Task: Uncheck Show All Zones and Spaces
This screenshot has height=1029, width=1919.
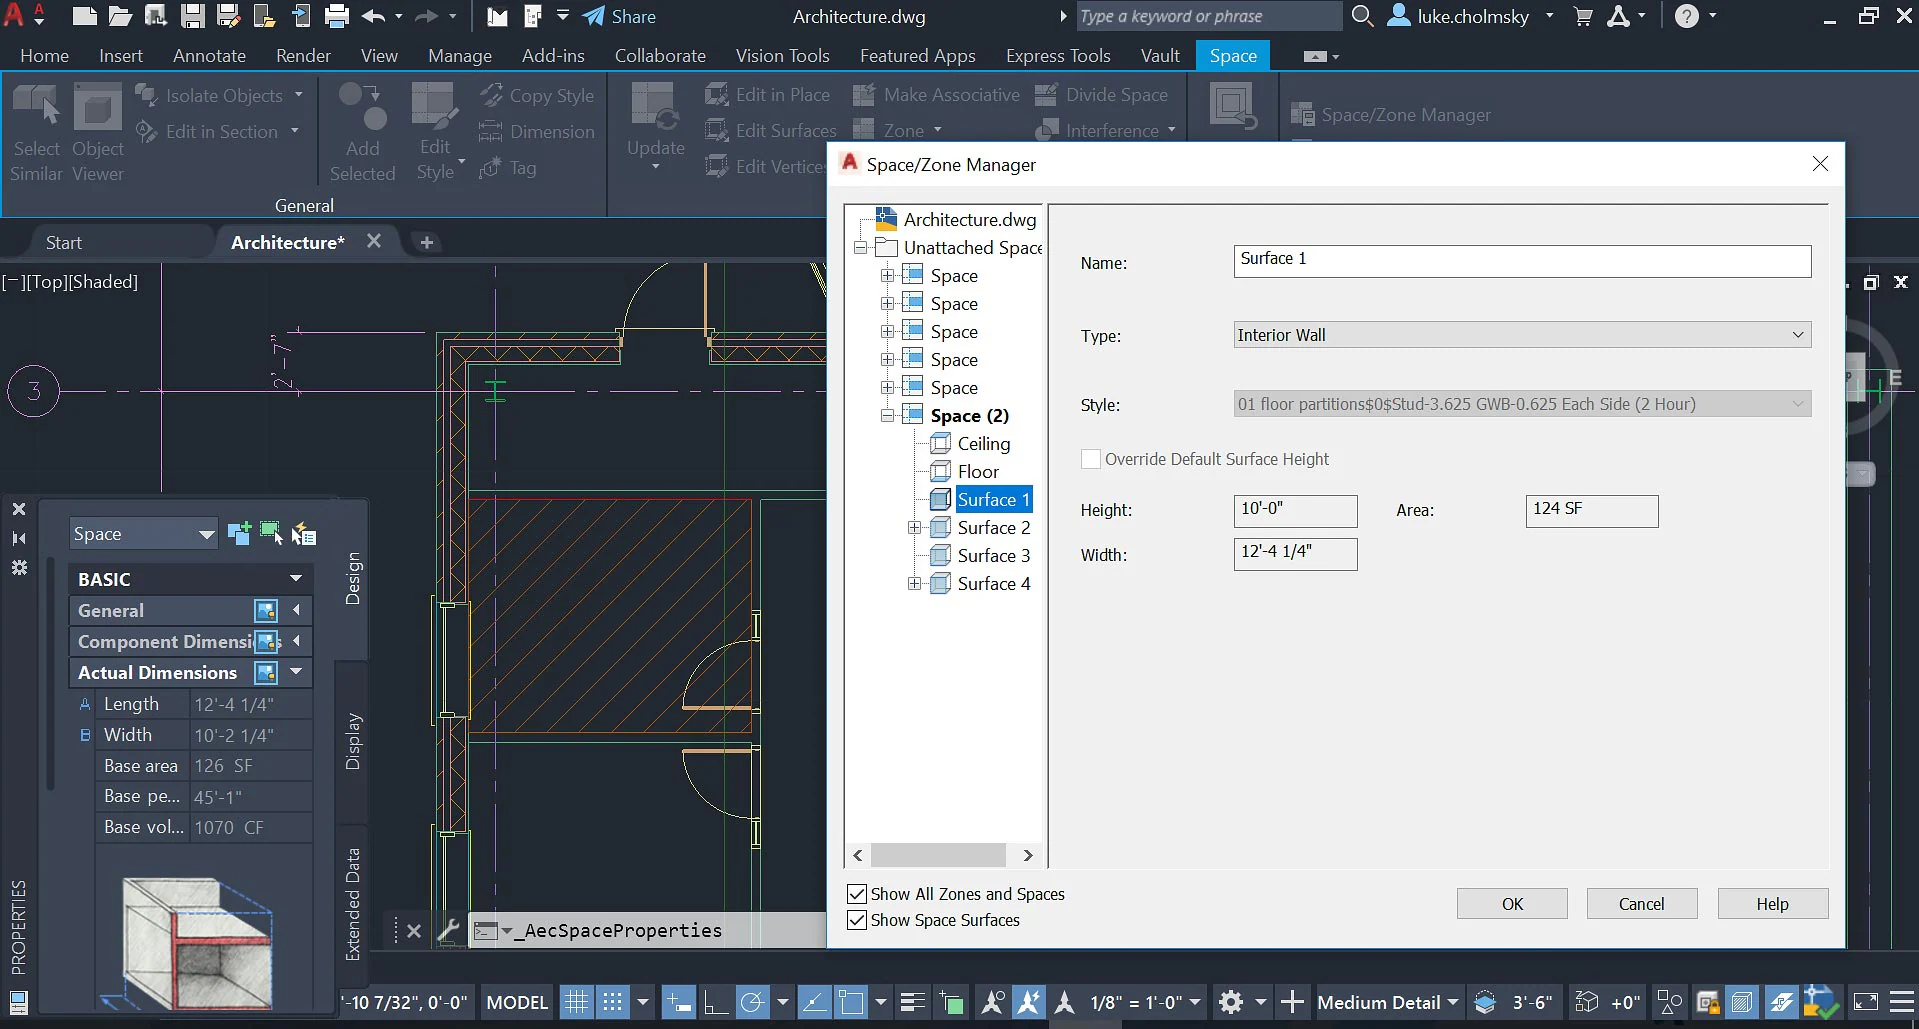Action: point(857,894)
